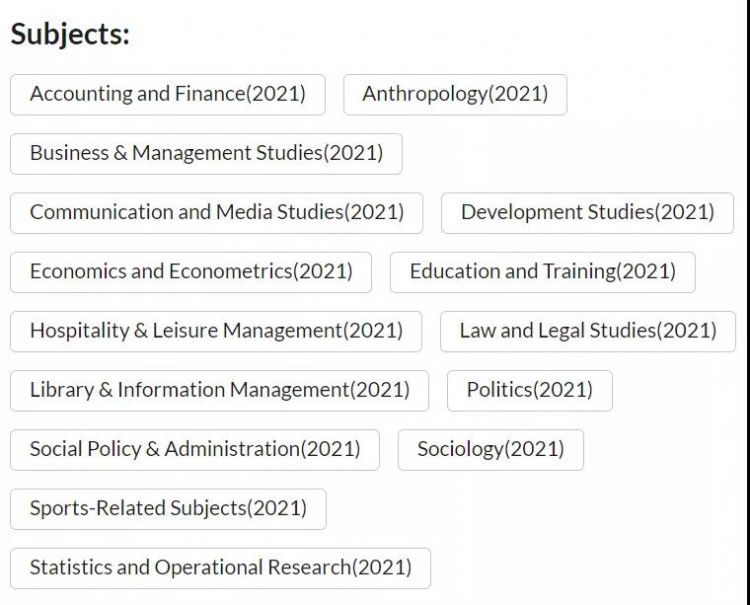Choose Hospitality & Leisure Management(2021) subject
The width and height of the screenshot is (750, 605).
[216, 330]
